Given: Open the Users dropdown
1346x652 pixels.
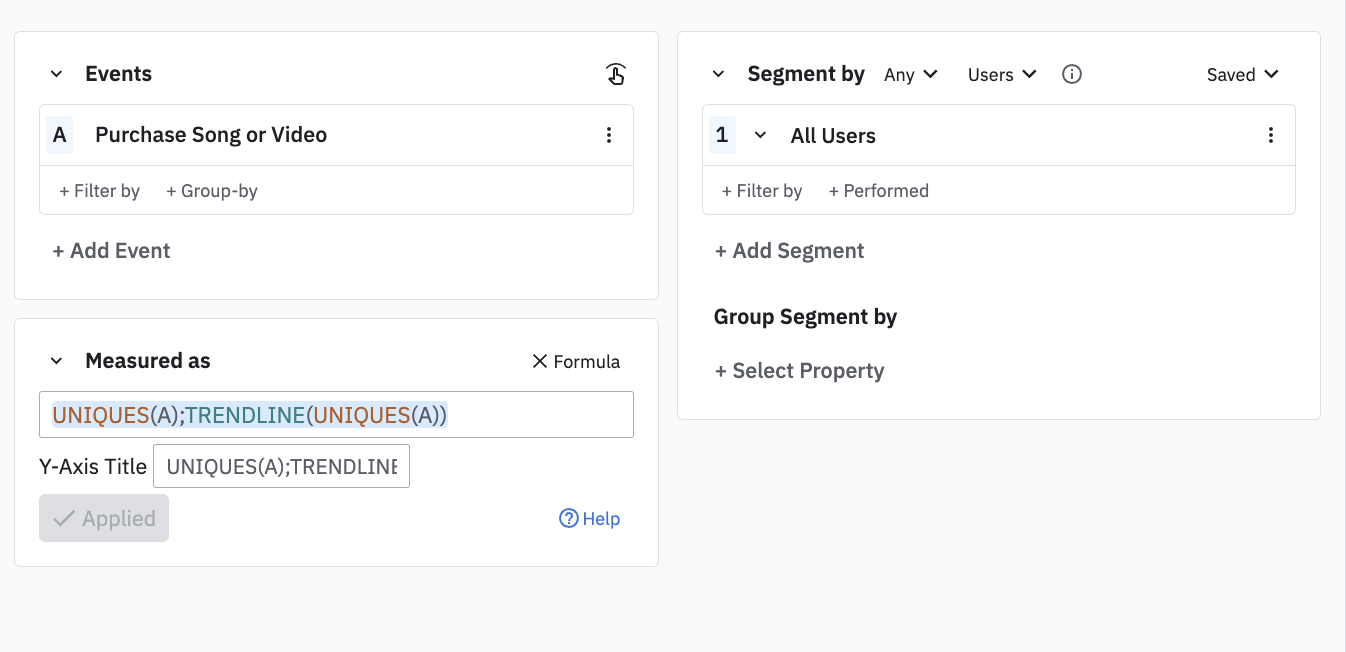Looking at the screenshot, I should point(1001,75).
